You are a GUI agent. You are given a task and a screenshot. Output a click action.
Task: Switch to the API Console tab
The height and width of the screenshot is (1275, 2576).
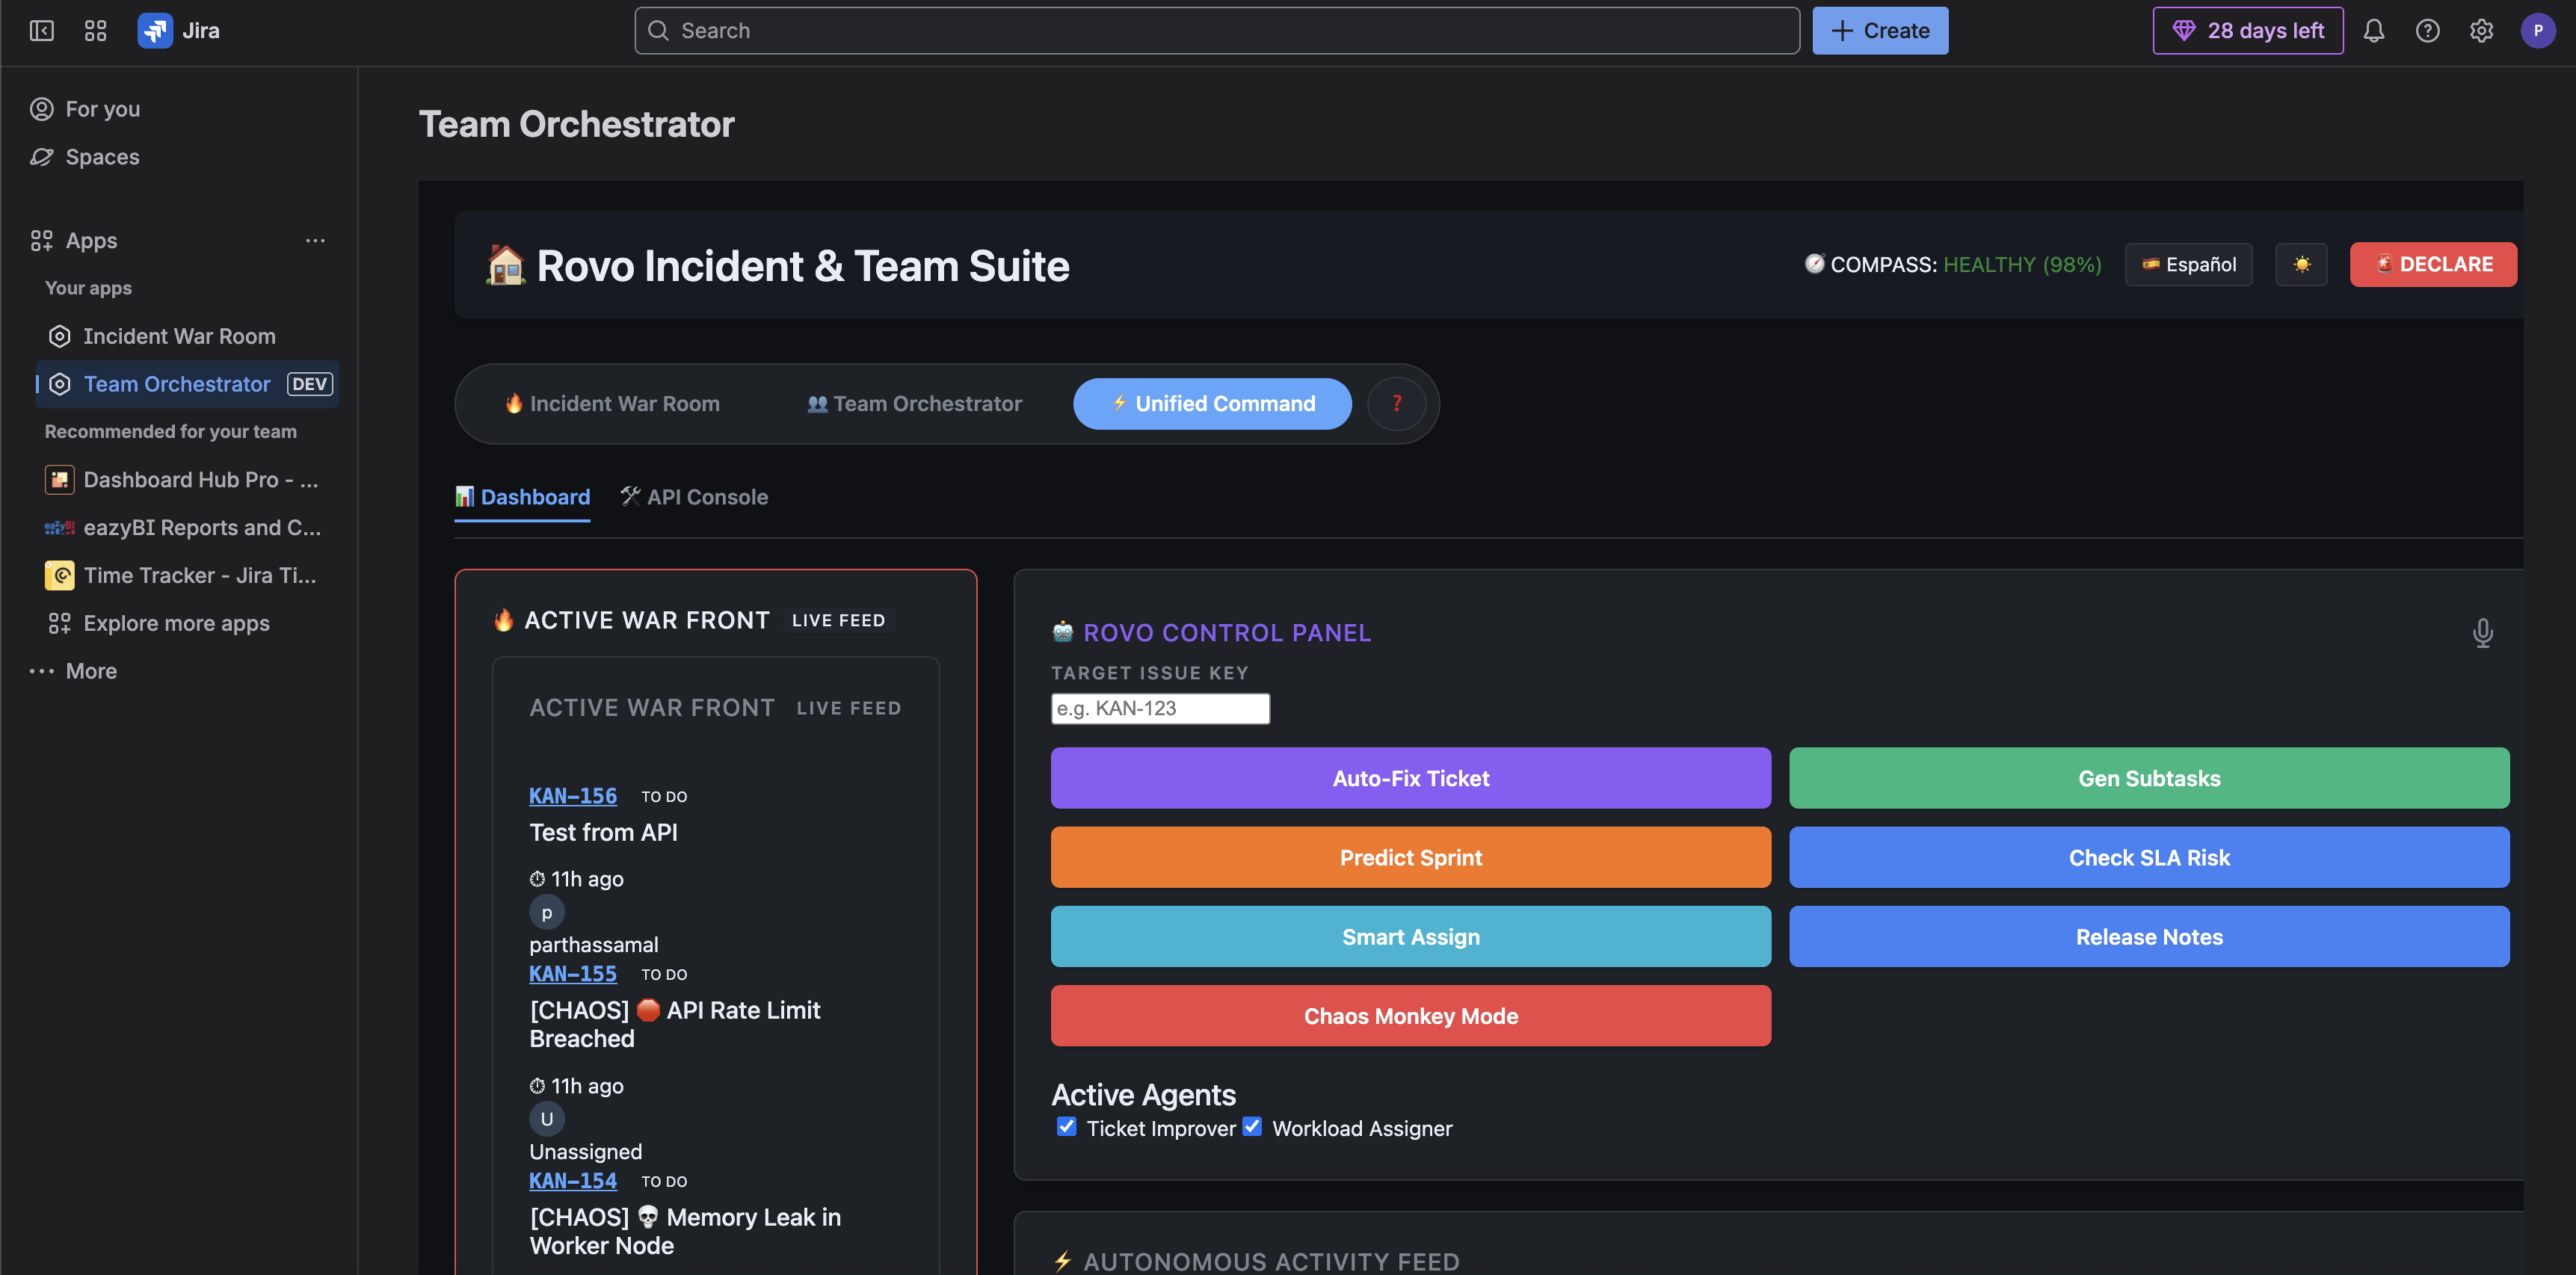click(x=694, y=497)
